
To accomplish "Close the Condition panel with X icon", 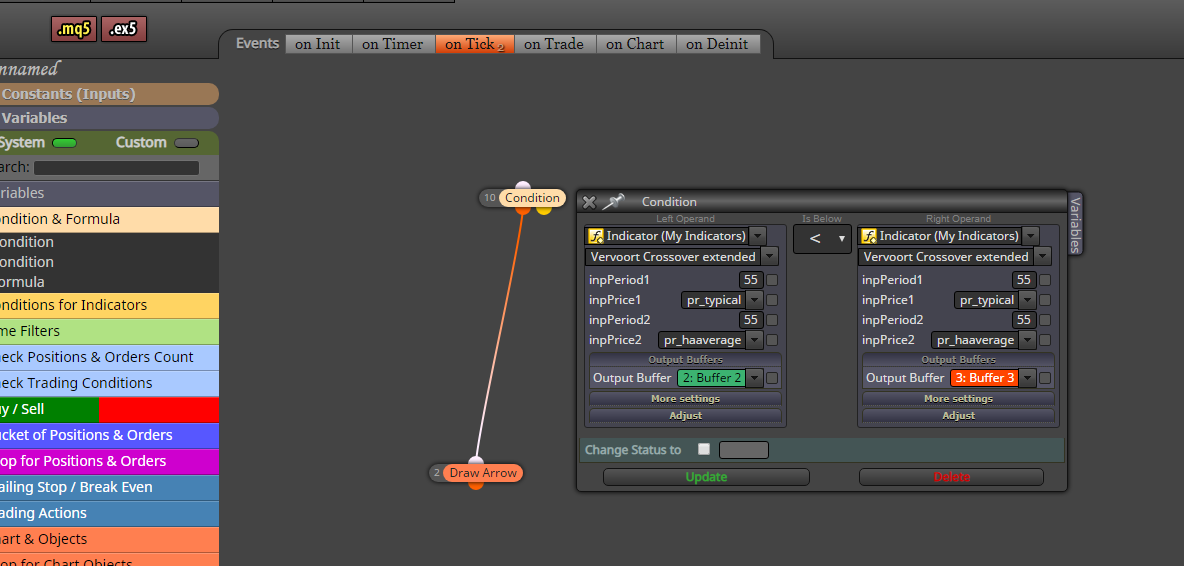I will coord(589,201).
